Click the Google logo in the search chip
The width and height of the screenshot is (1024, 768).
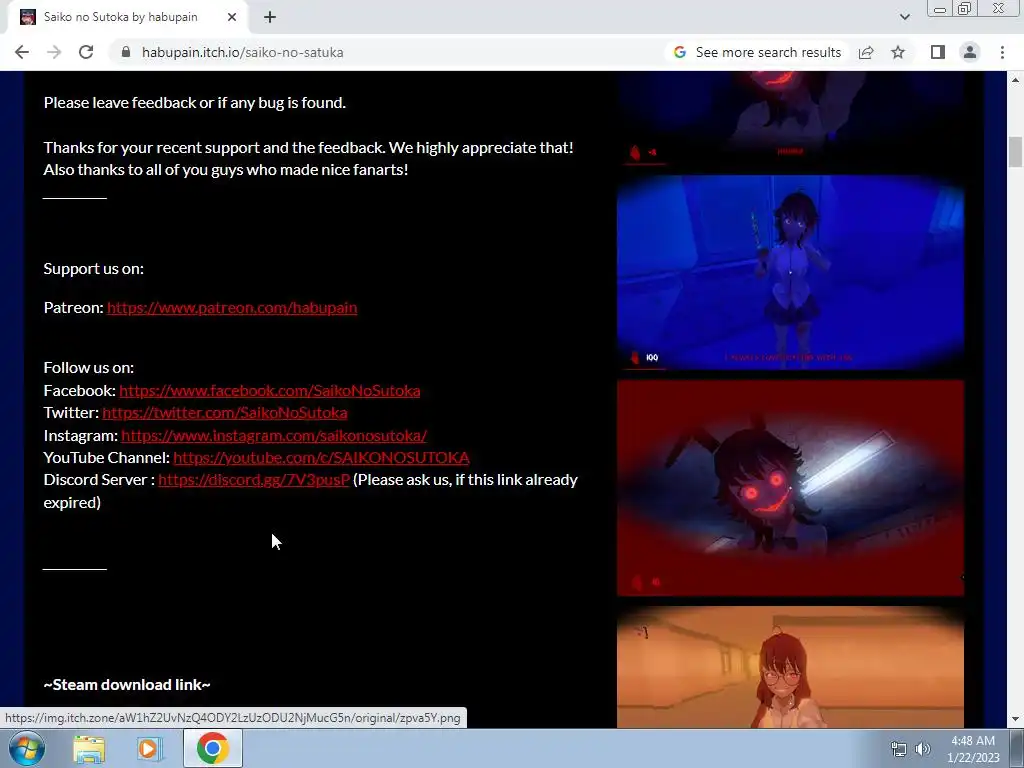[x=680, y=52]
